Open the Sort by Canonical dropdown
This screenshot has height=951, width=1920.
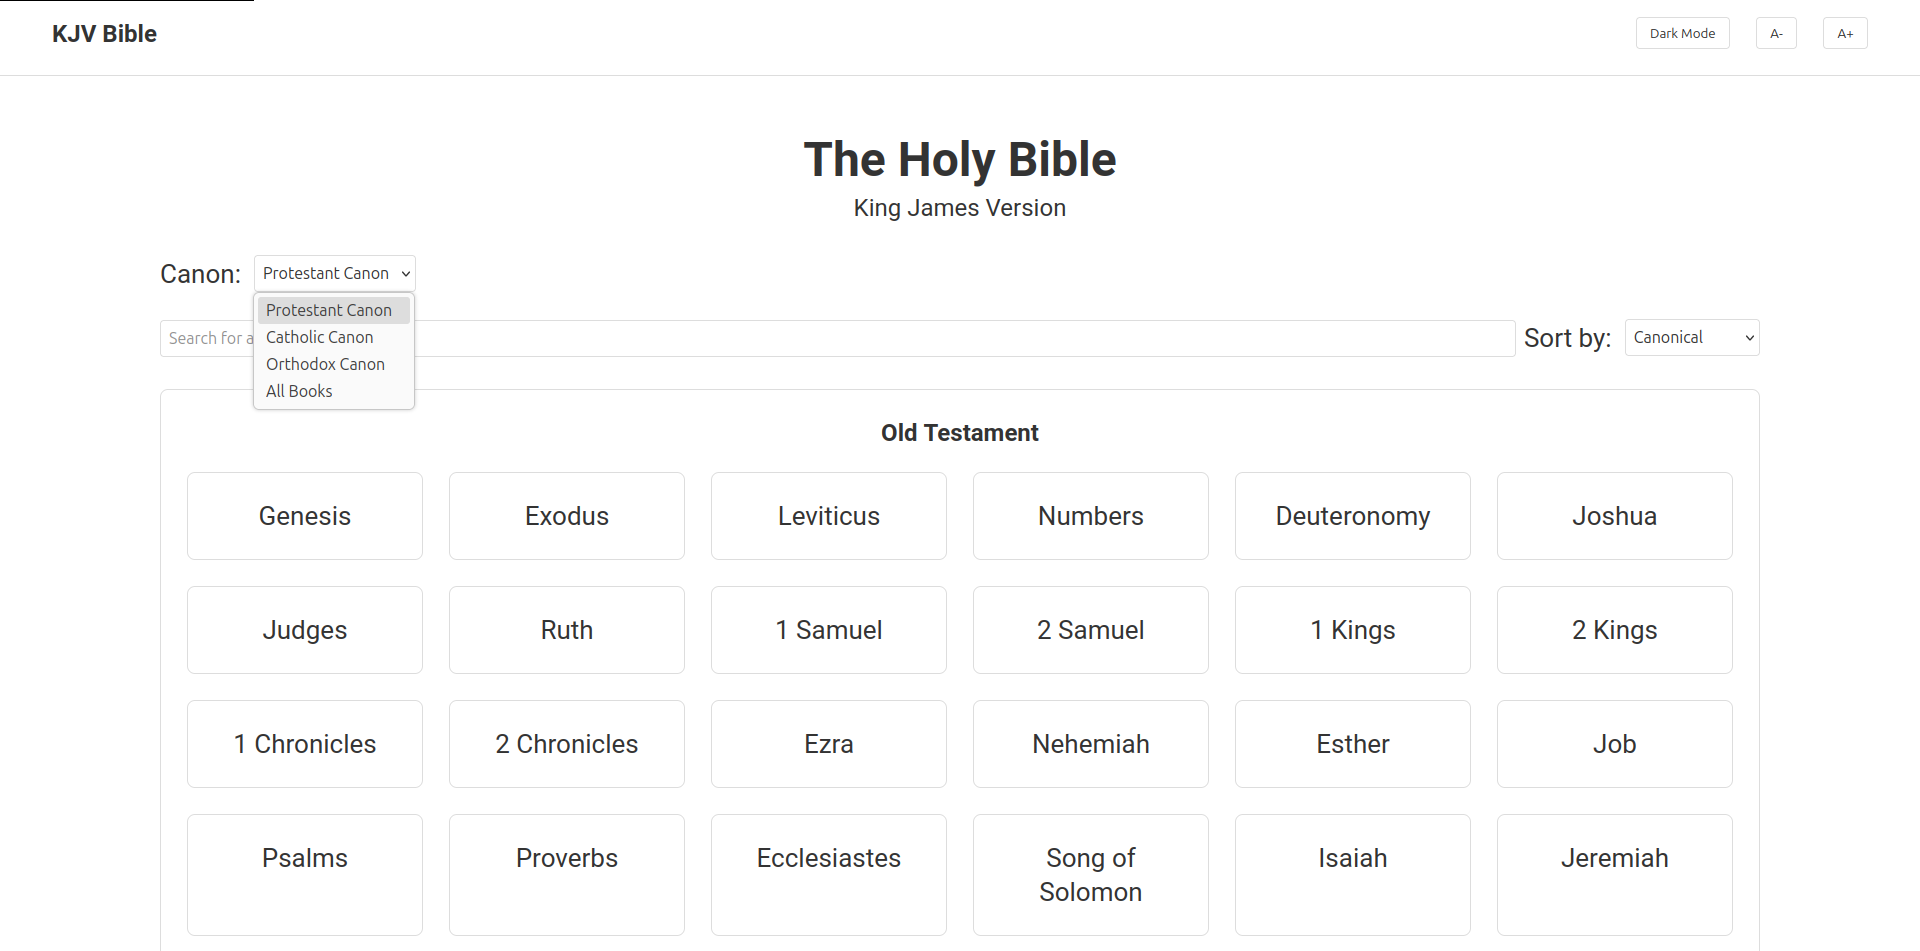click(1691, 337)
